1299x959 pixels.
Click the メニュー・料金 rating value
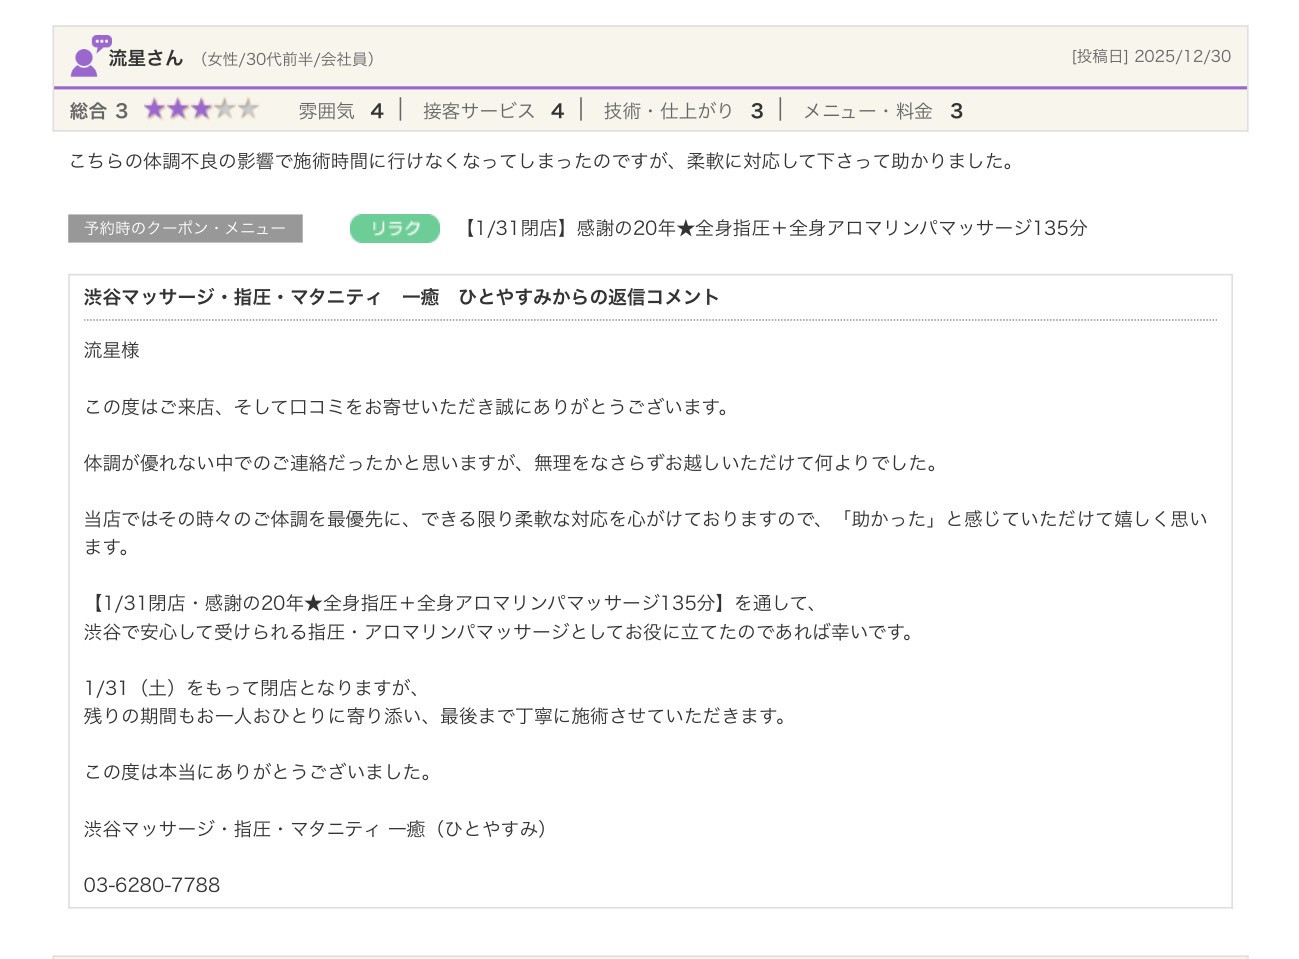point(956,111)
